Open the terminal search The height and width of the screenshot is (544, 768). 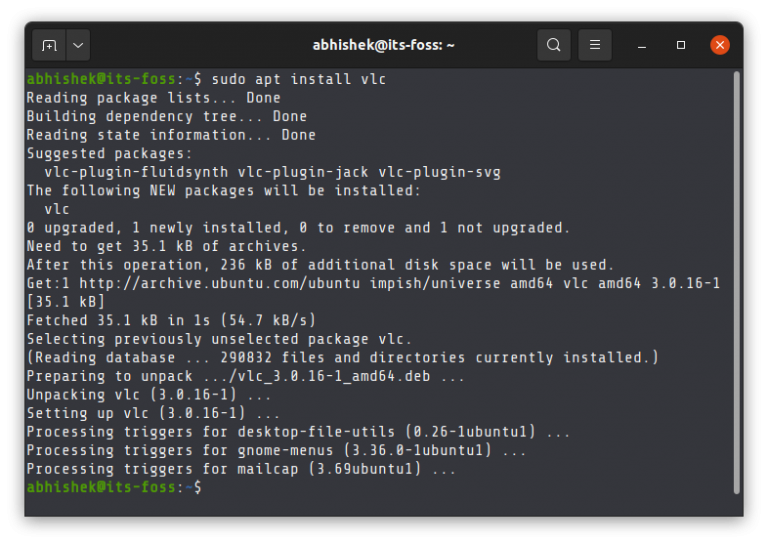click(554, 45)
